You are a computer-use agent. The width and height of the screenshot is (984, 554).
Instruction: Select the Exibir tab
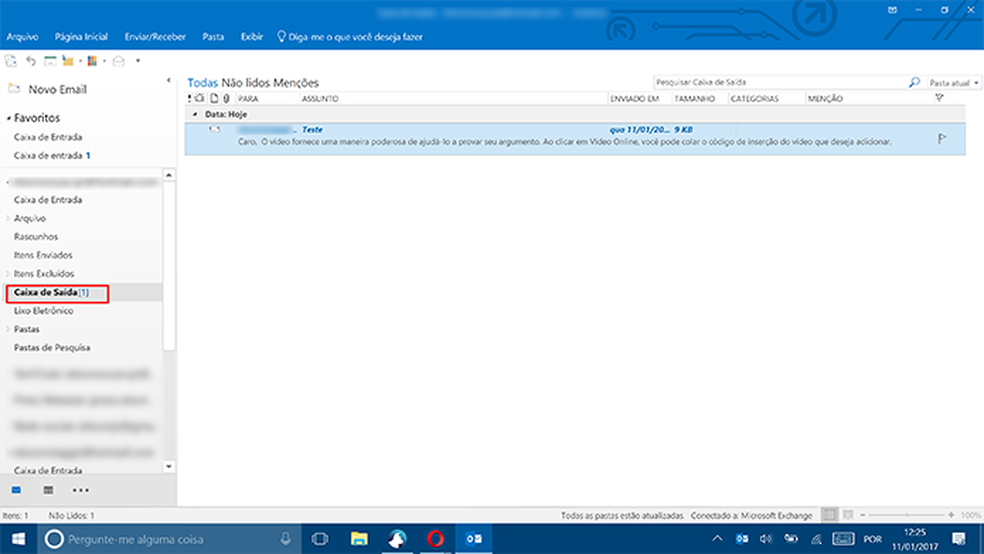click(252, 37)
